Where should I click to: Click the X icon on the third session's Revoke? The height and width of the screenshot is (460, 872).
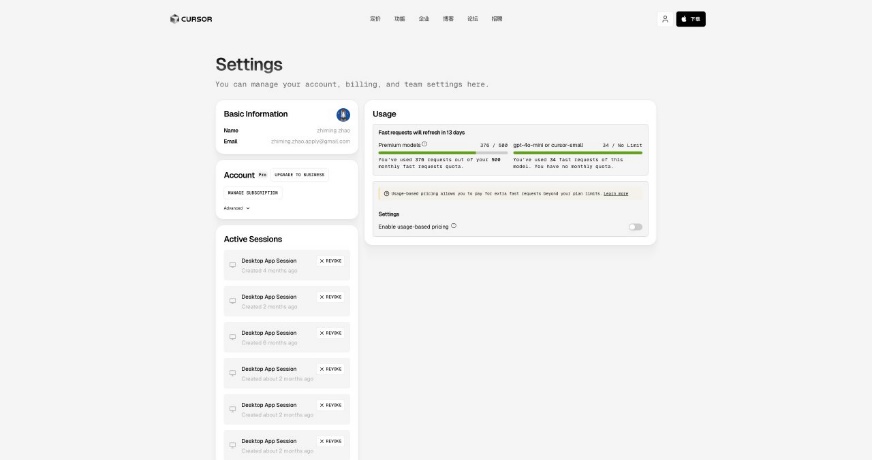pos(322,333)
